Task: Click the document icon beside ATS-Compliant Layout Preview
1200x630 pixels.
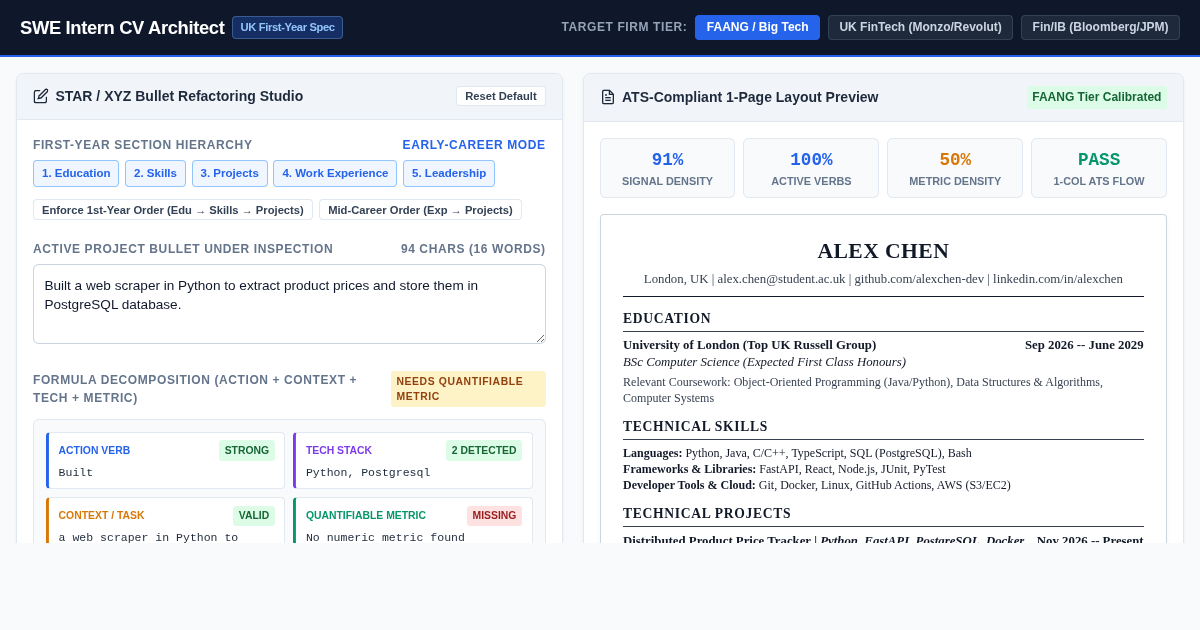Action: pyautogui.click(x=608, y=97)
